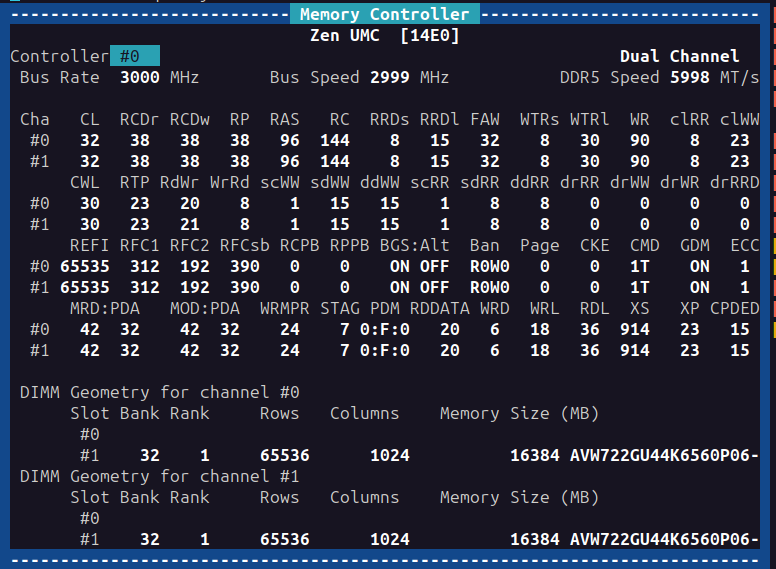Click the MOD:PDA column header

click(205, 309)
